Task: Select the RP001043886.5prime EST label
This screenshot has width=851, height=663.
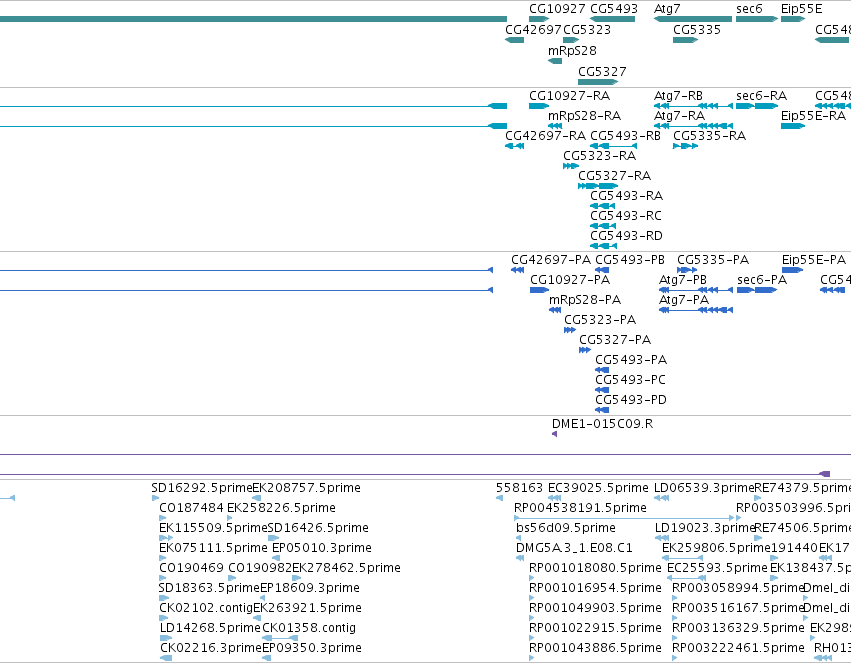Action: [595, 648]
